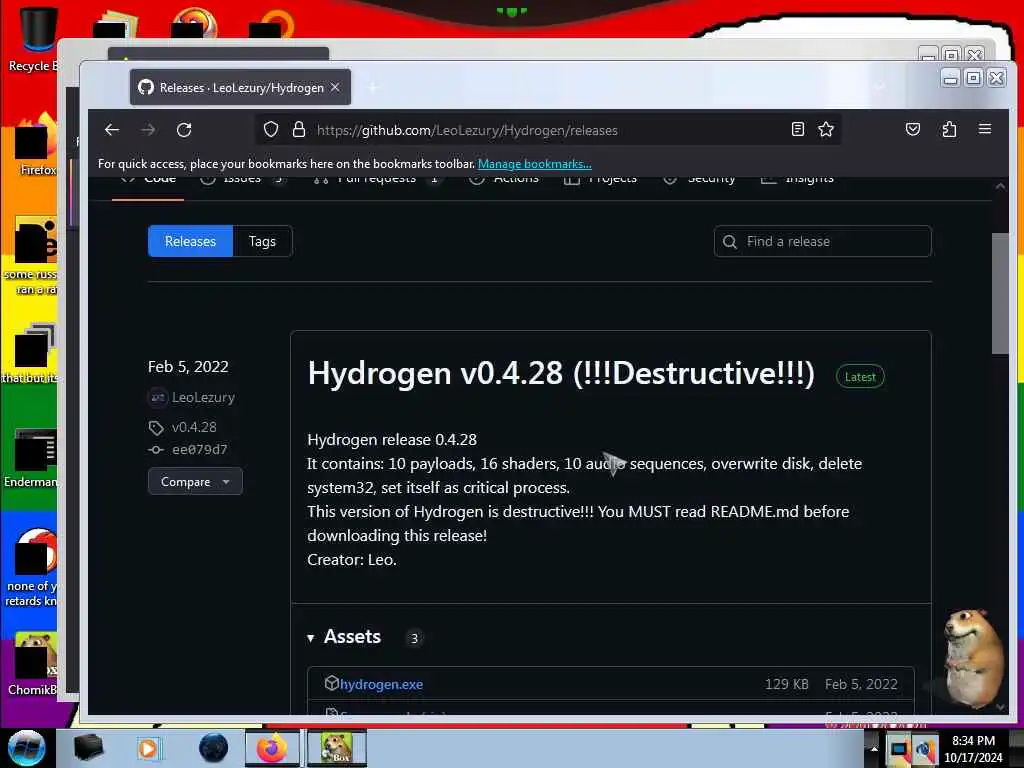The height and width of the screenshot is (768, 1024).
Task: Open the Firefox hamburger application menu
Action: pos(985,129)
